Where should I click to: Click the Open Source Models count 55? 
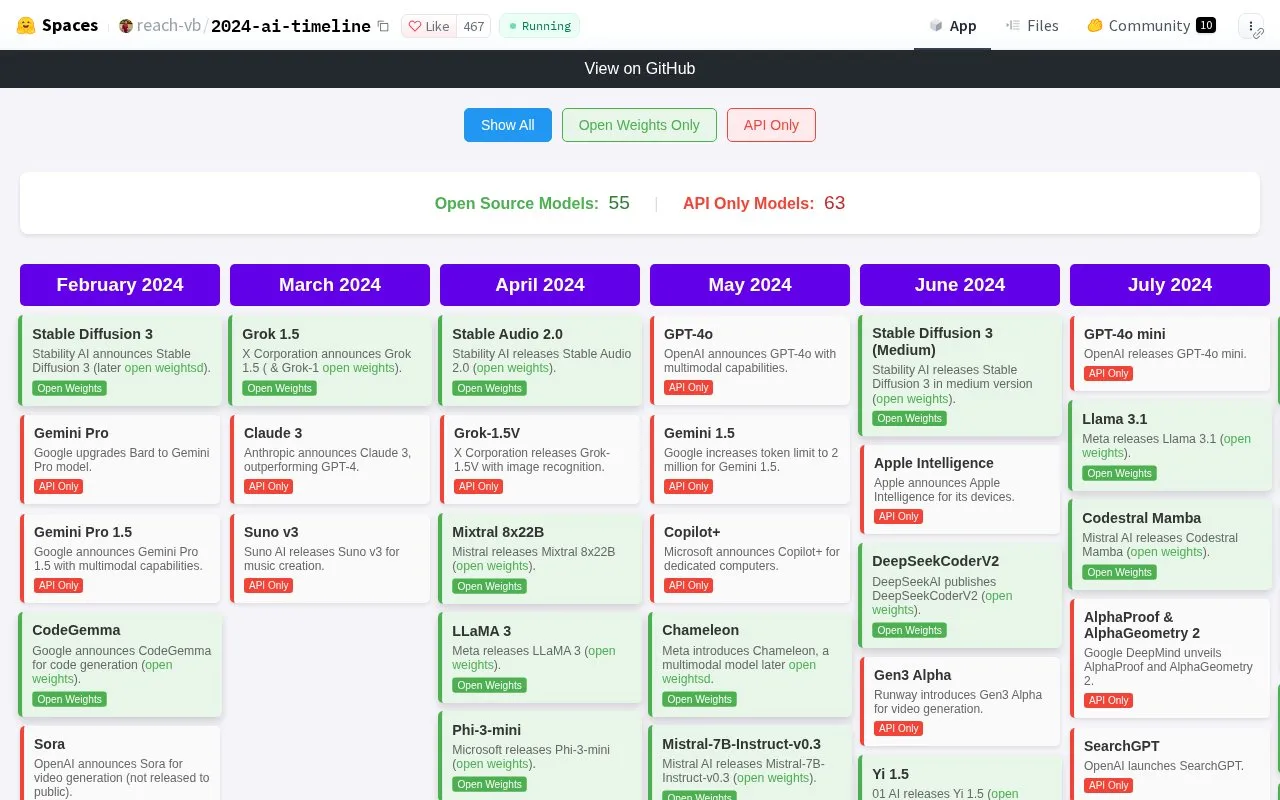pyautogui.click(x=619, y=203)
